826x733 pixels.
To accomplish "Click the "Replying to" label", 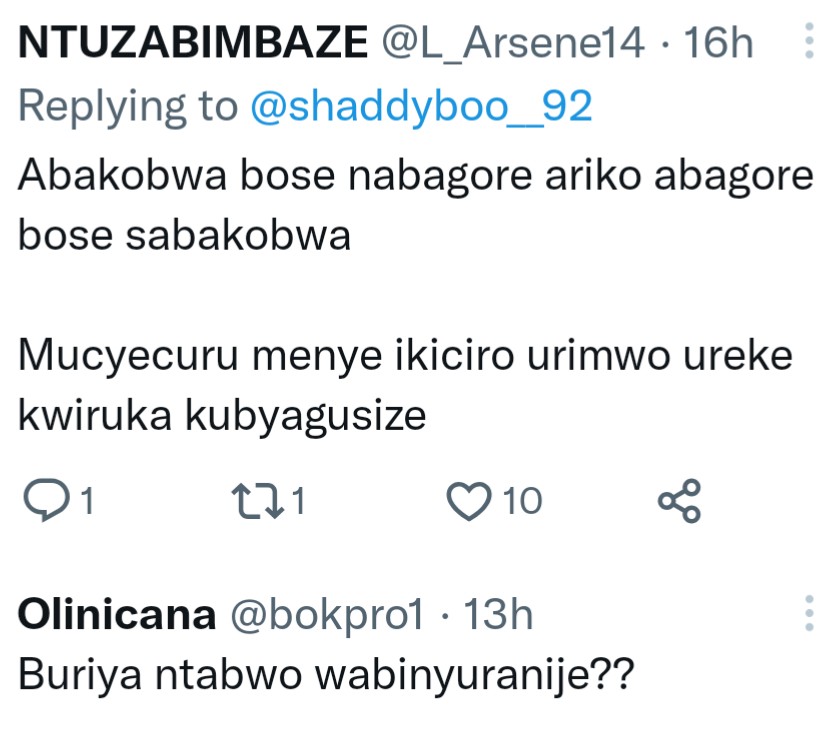I will (x=128, y=107).
